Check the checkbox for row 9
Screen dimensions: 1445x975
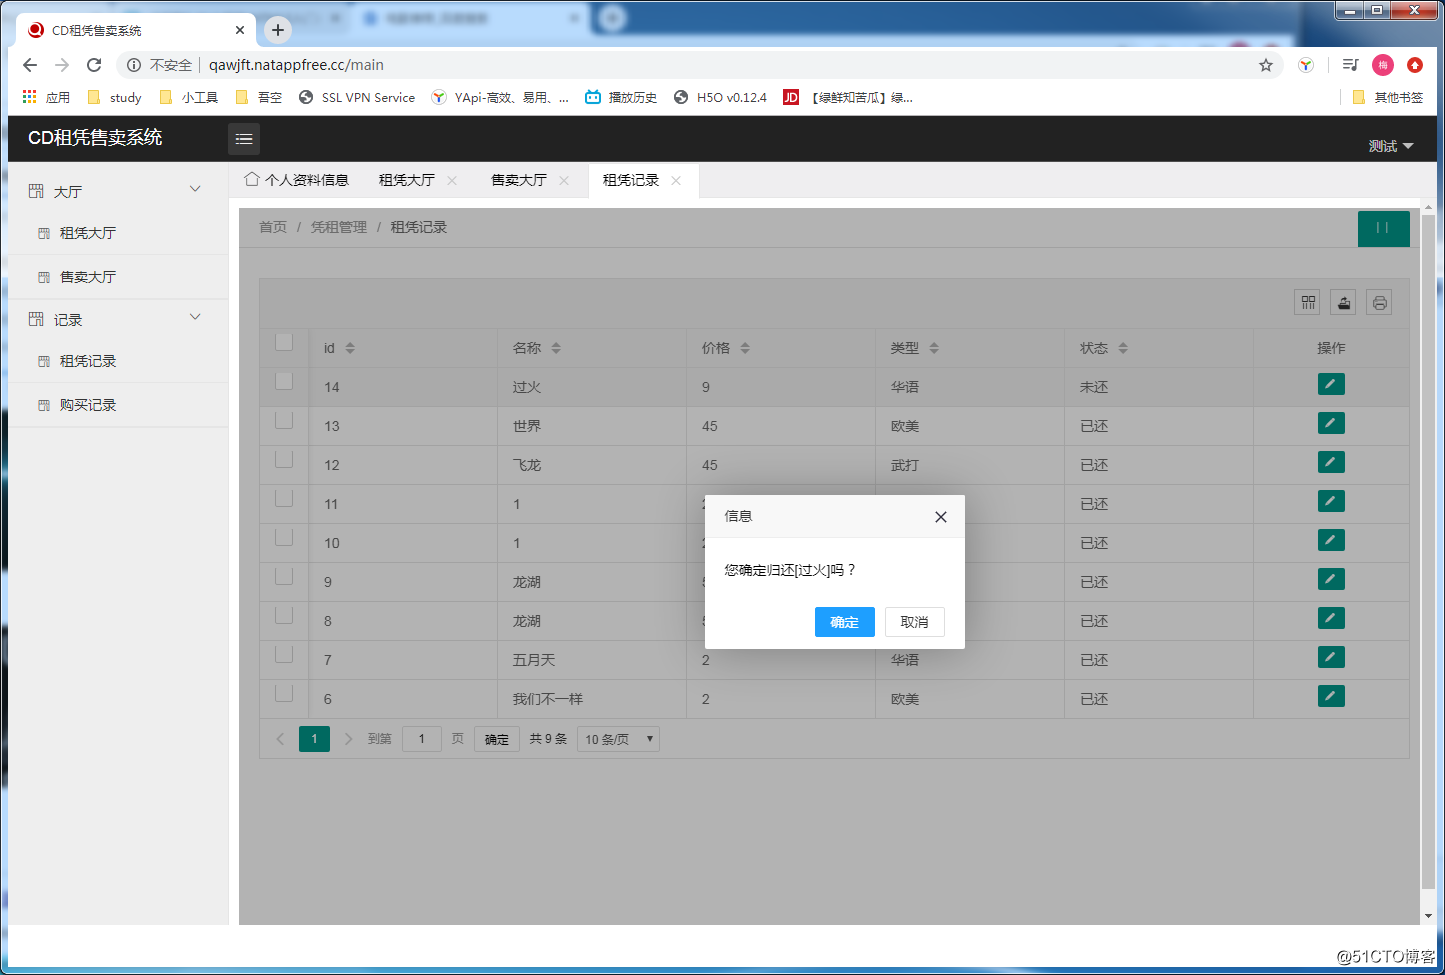284,576
